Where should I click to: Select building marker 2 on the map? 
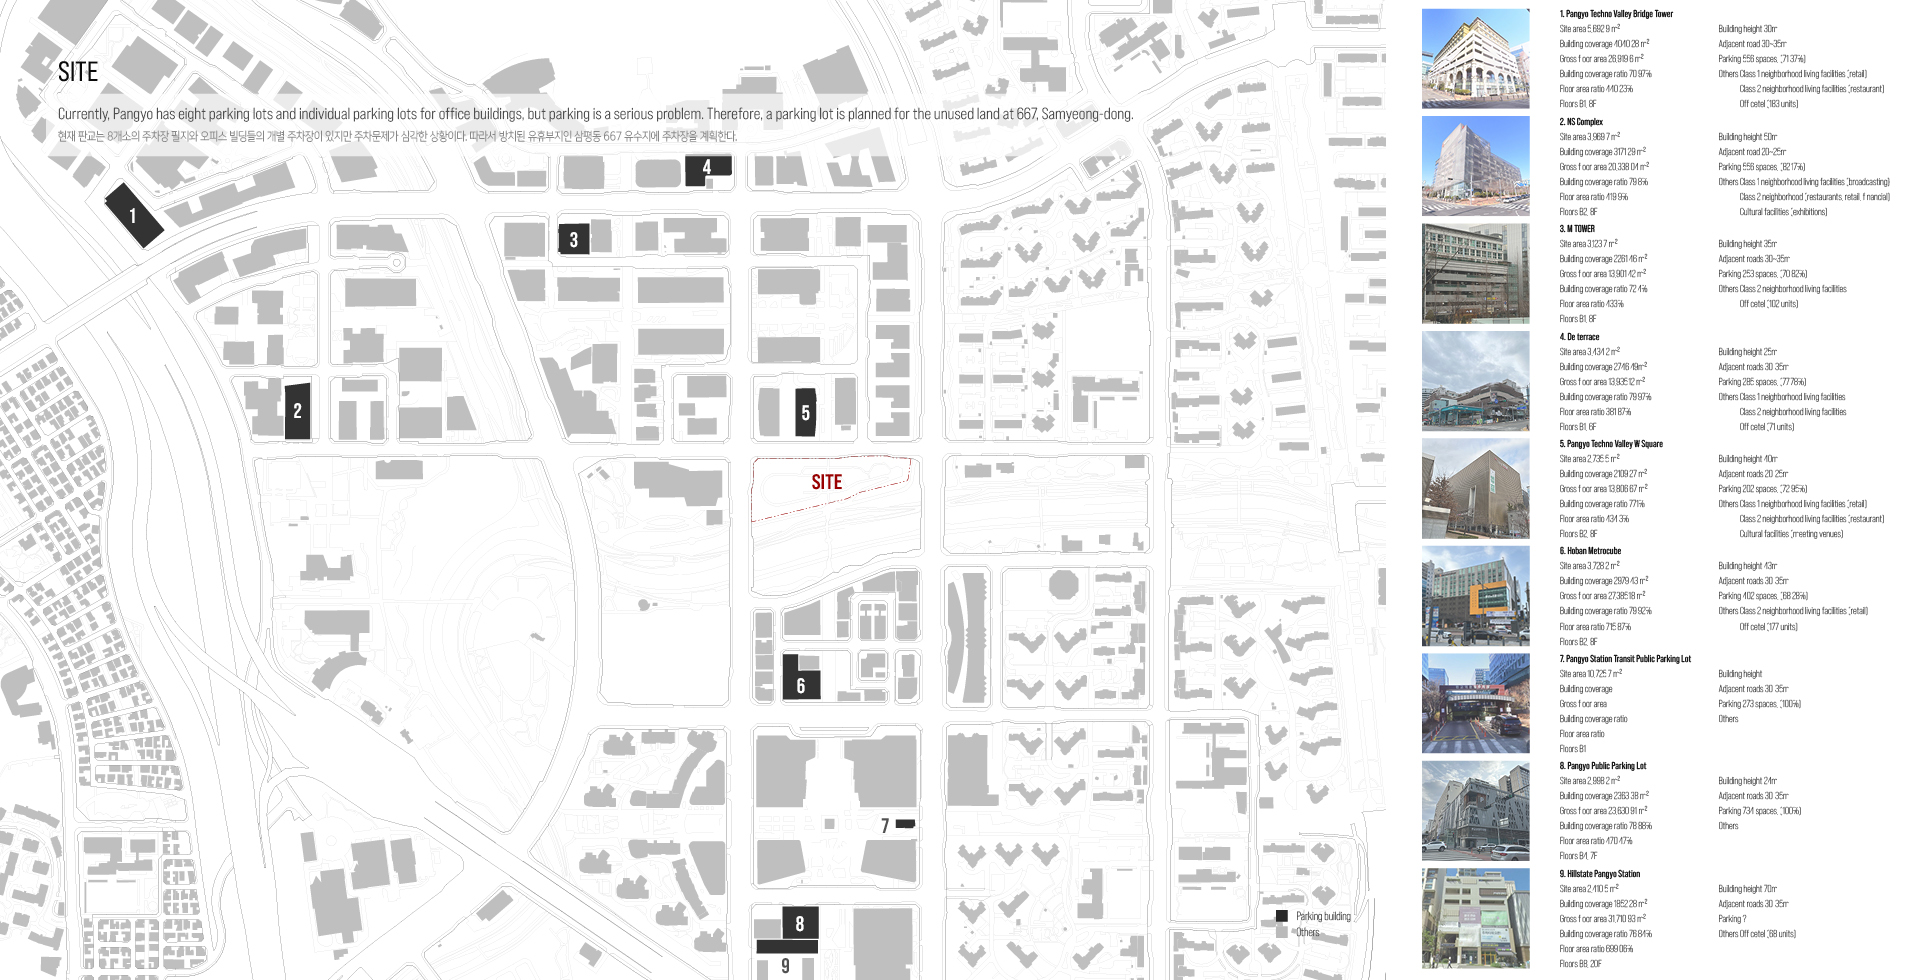[297, 411]
